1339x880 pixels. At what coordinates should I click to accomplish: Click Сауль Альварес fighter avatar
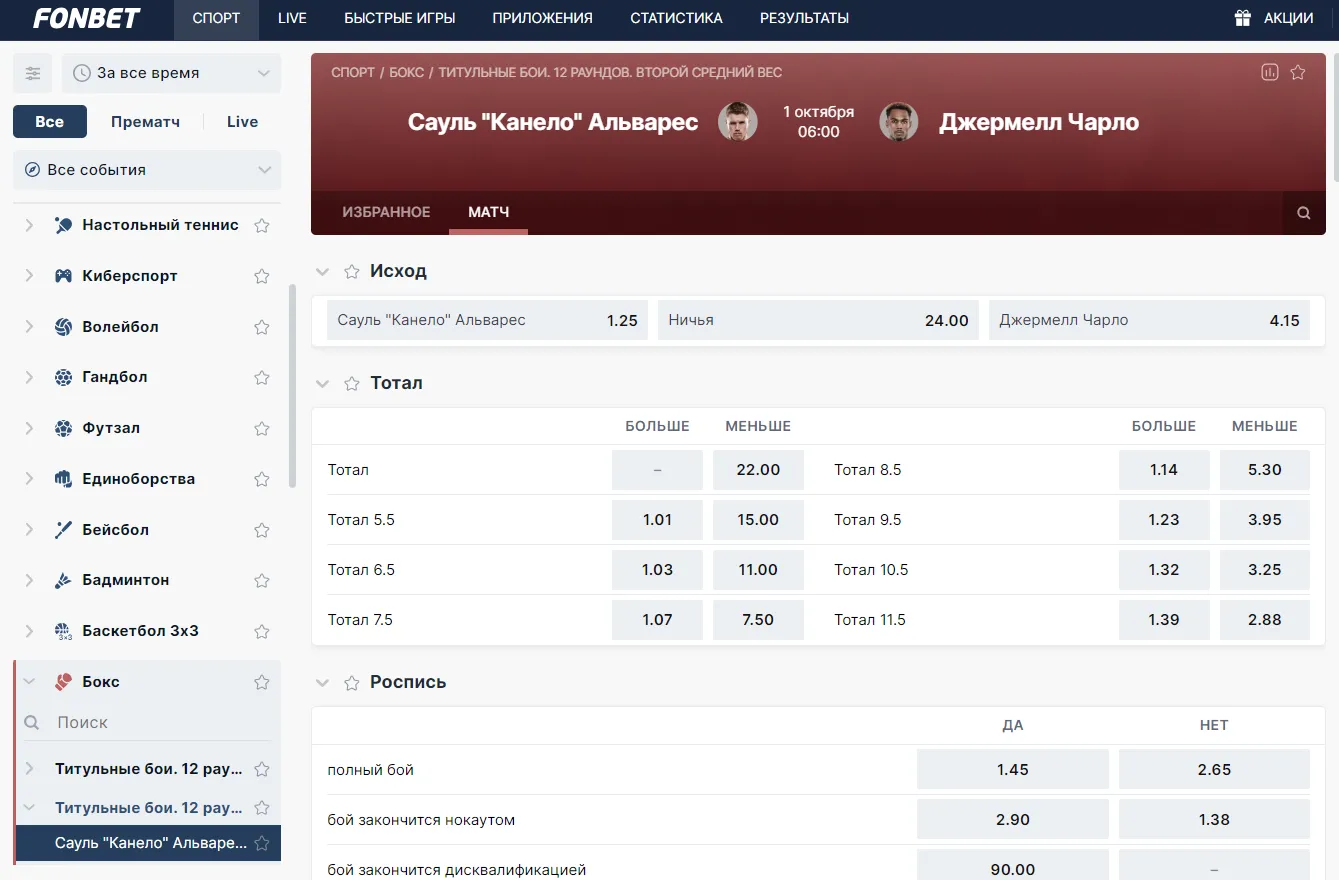click(x=737, y=122)
